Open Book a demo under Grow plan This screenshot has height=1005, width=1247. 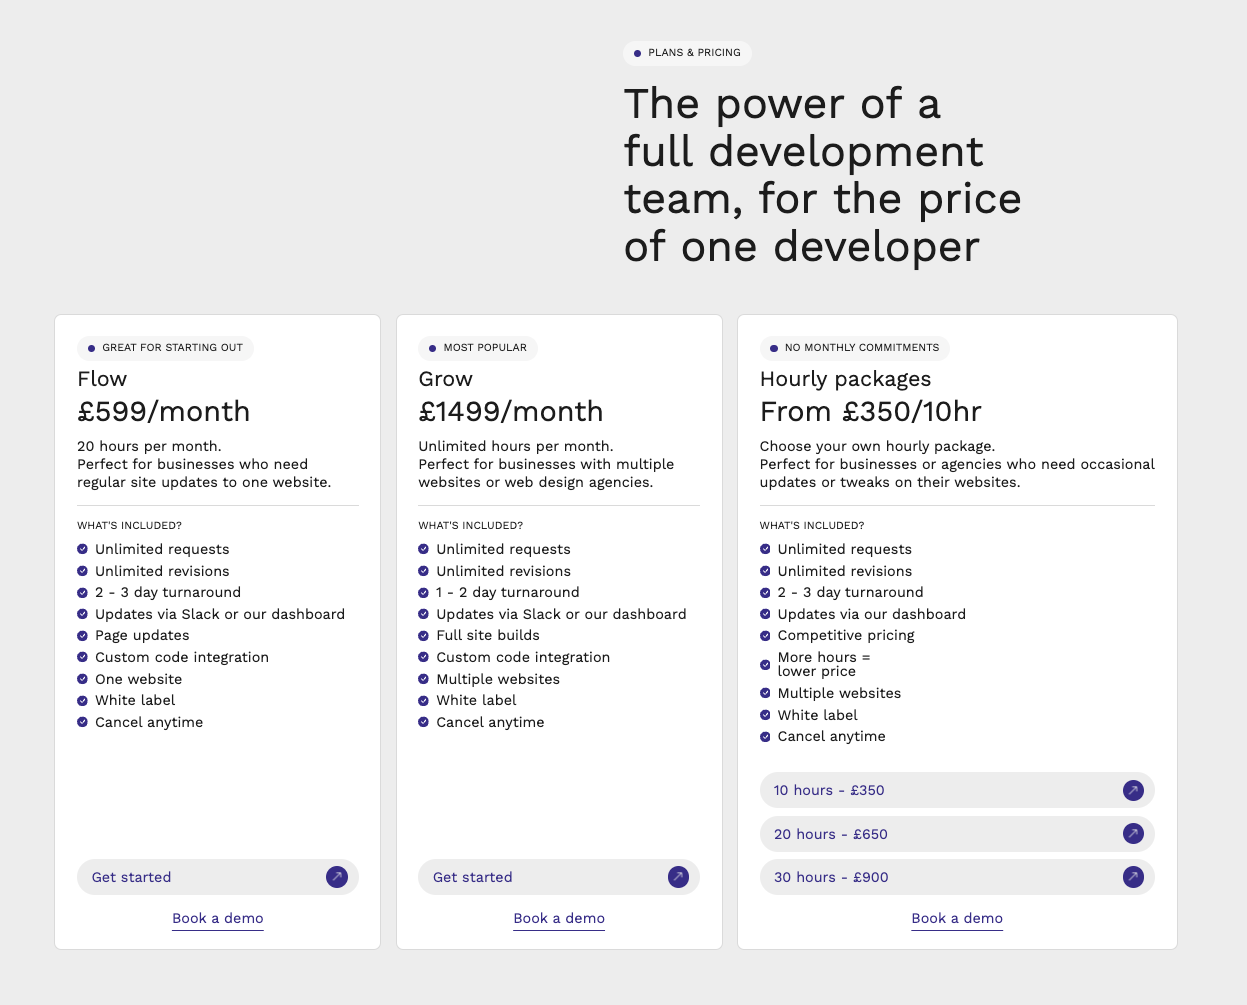(559, 918)
